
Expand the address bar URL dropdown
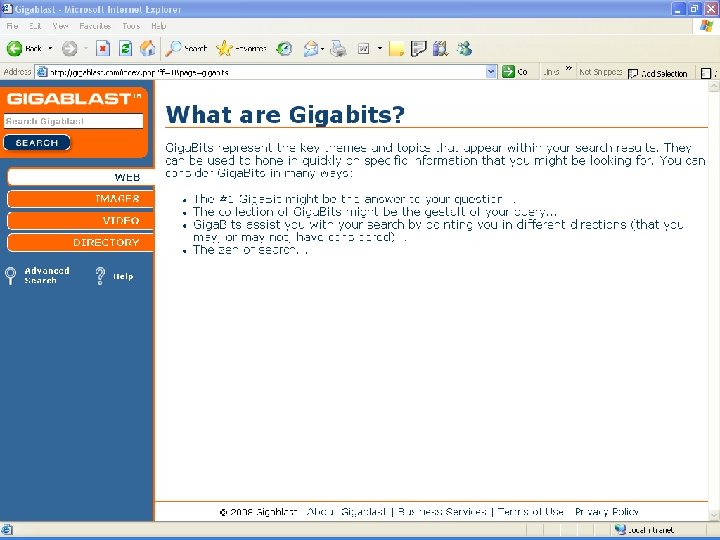pyautogui.click(x=491, y=72)
